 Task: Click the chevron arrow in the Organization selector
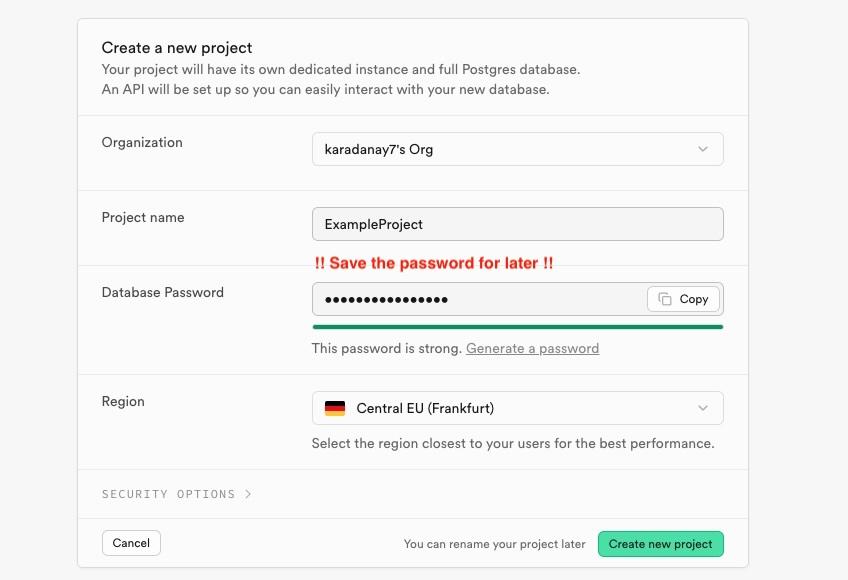point(703,149)
